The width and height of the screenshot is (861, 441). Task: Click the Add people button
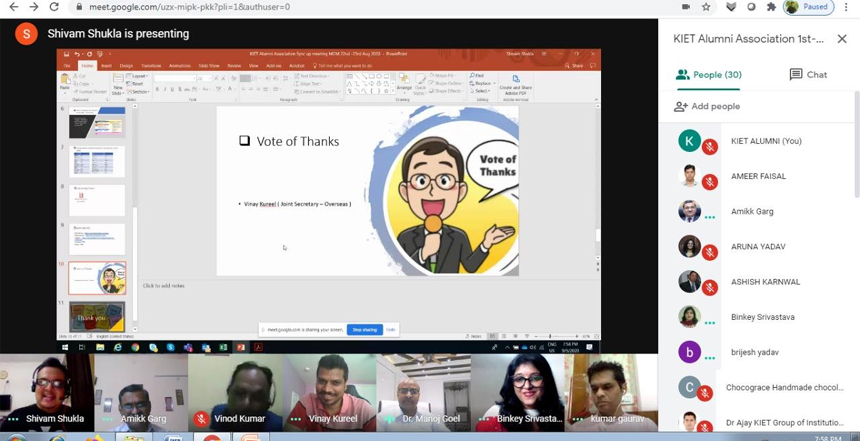pos(707,106)
